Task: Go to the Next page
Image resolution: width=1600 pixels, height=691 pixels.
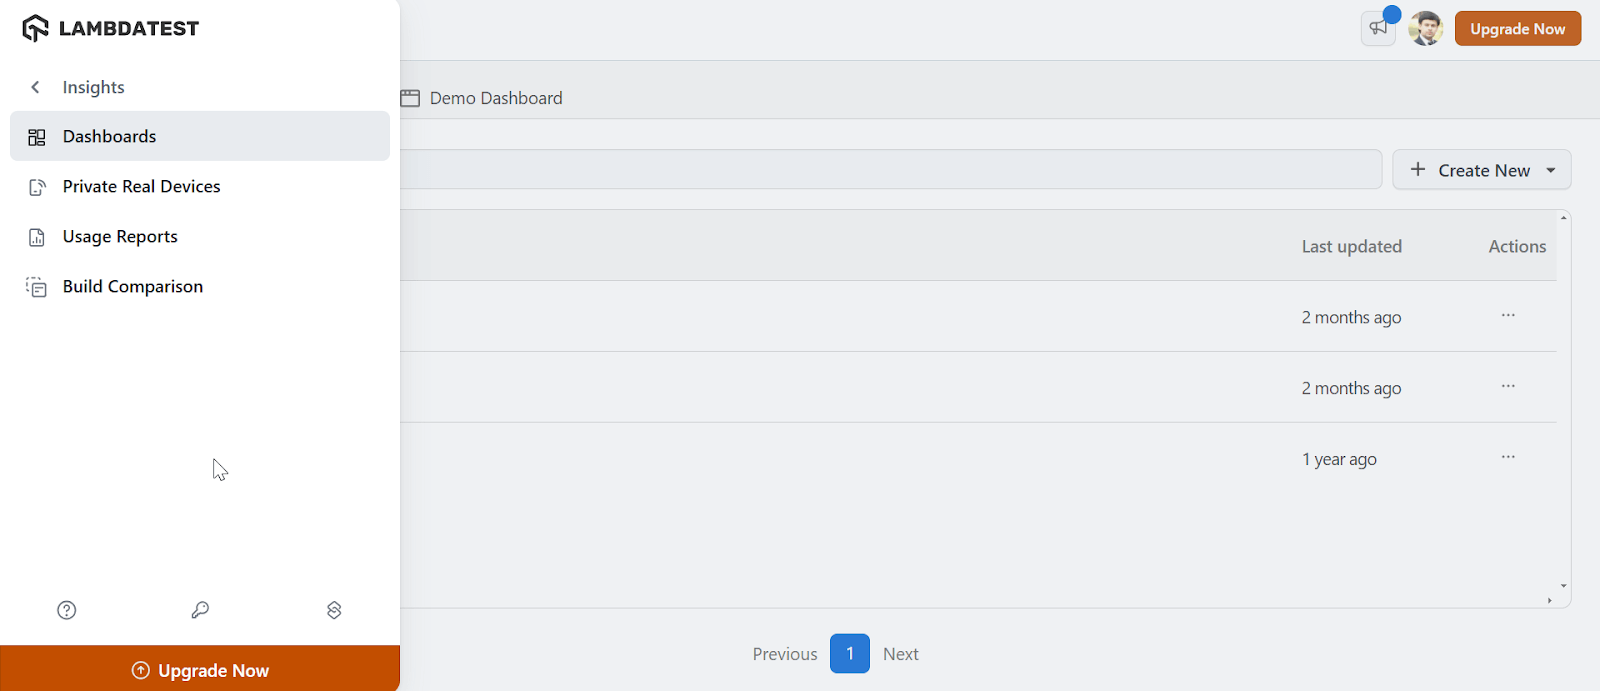Action: 900,654
